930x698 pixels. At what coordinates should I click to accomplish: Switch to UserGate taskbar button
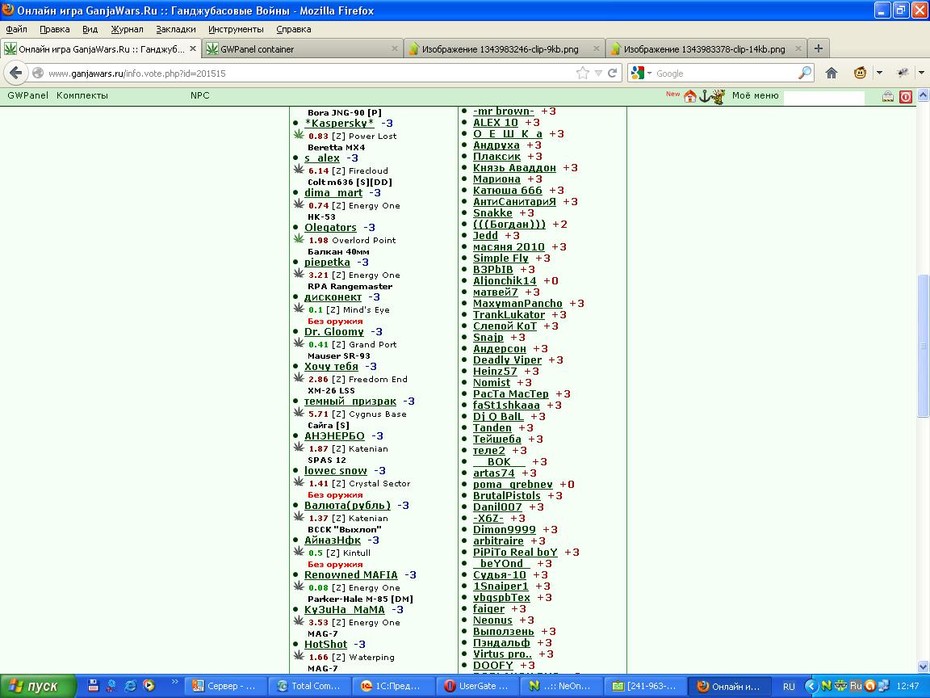(x=477, y=686)
